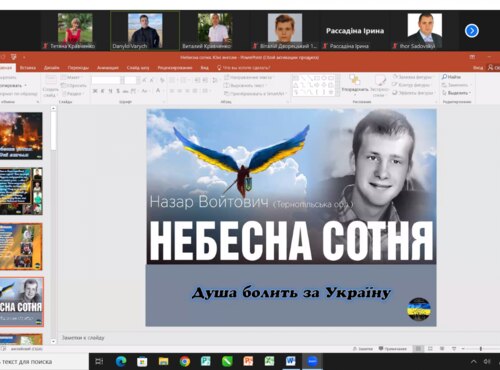Click thumbnail pane scroll down arrow
This screenshot has height=370, width=500.
[x=53, y=341]
